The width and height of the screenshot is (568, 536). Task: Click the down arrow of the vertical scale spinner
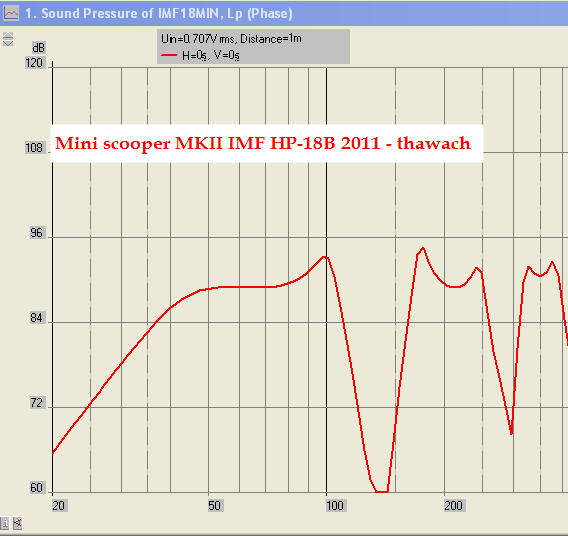coord(8,43)
